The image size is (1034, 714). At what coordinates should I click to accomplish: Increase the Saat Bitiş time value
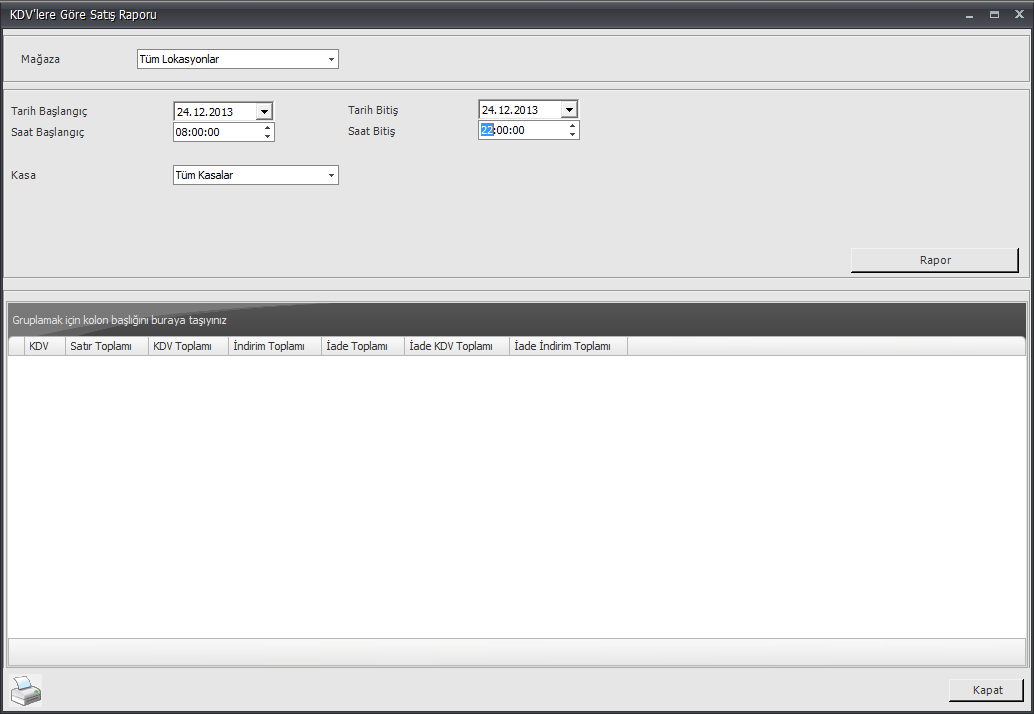point(572,125)
